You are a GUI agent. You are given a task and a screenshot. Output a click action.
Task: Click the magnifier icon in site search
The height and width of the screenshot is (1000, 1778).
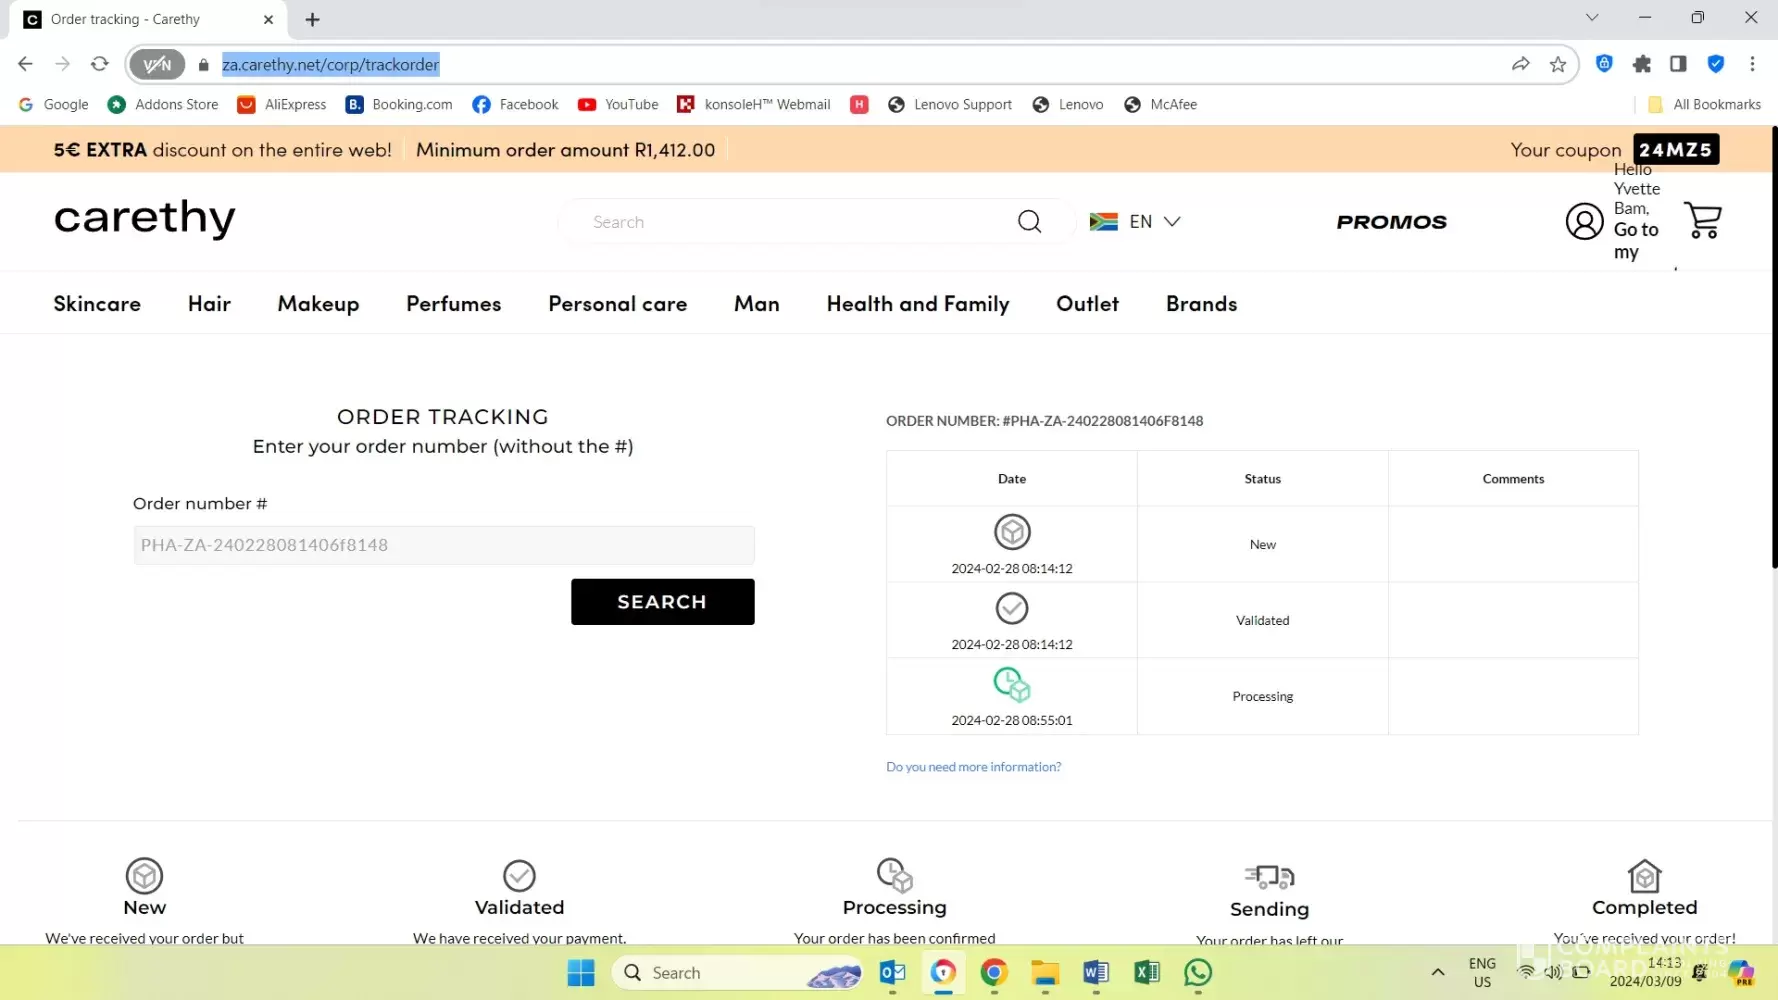[x=1029, y=221]
